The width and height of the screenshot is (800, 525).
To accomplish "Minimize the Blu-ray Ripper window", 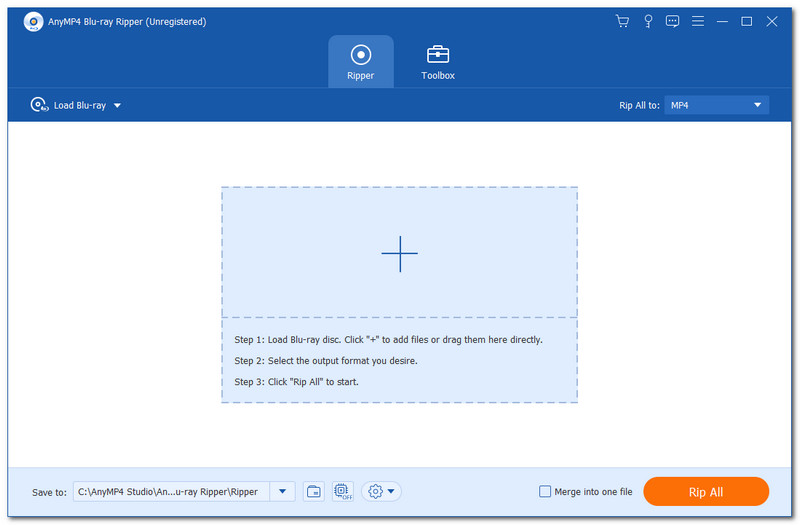I will tap(722, 21).
